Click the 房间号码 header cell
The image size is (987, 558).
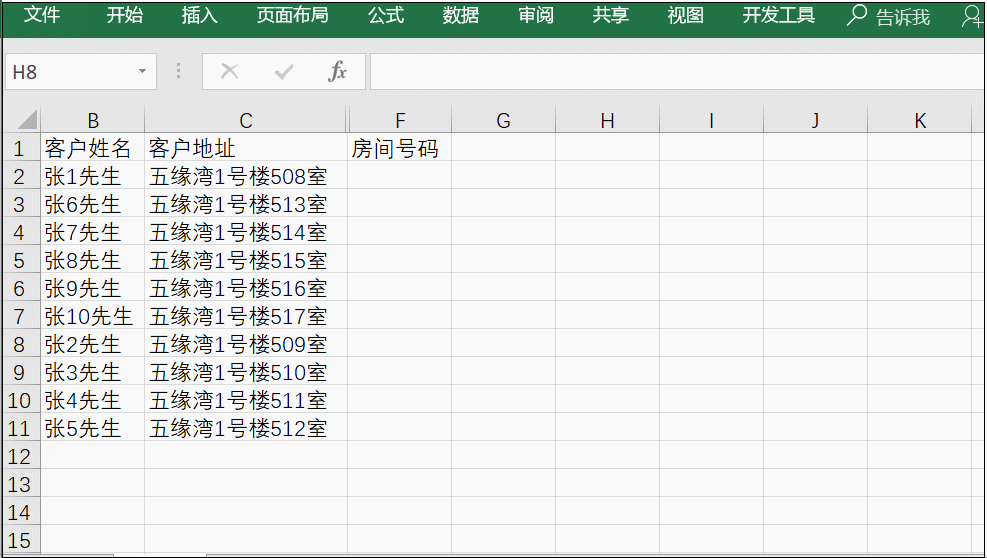point(400,148)
